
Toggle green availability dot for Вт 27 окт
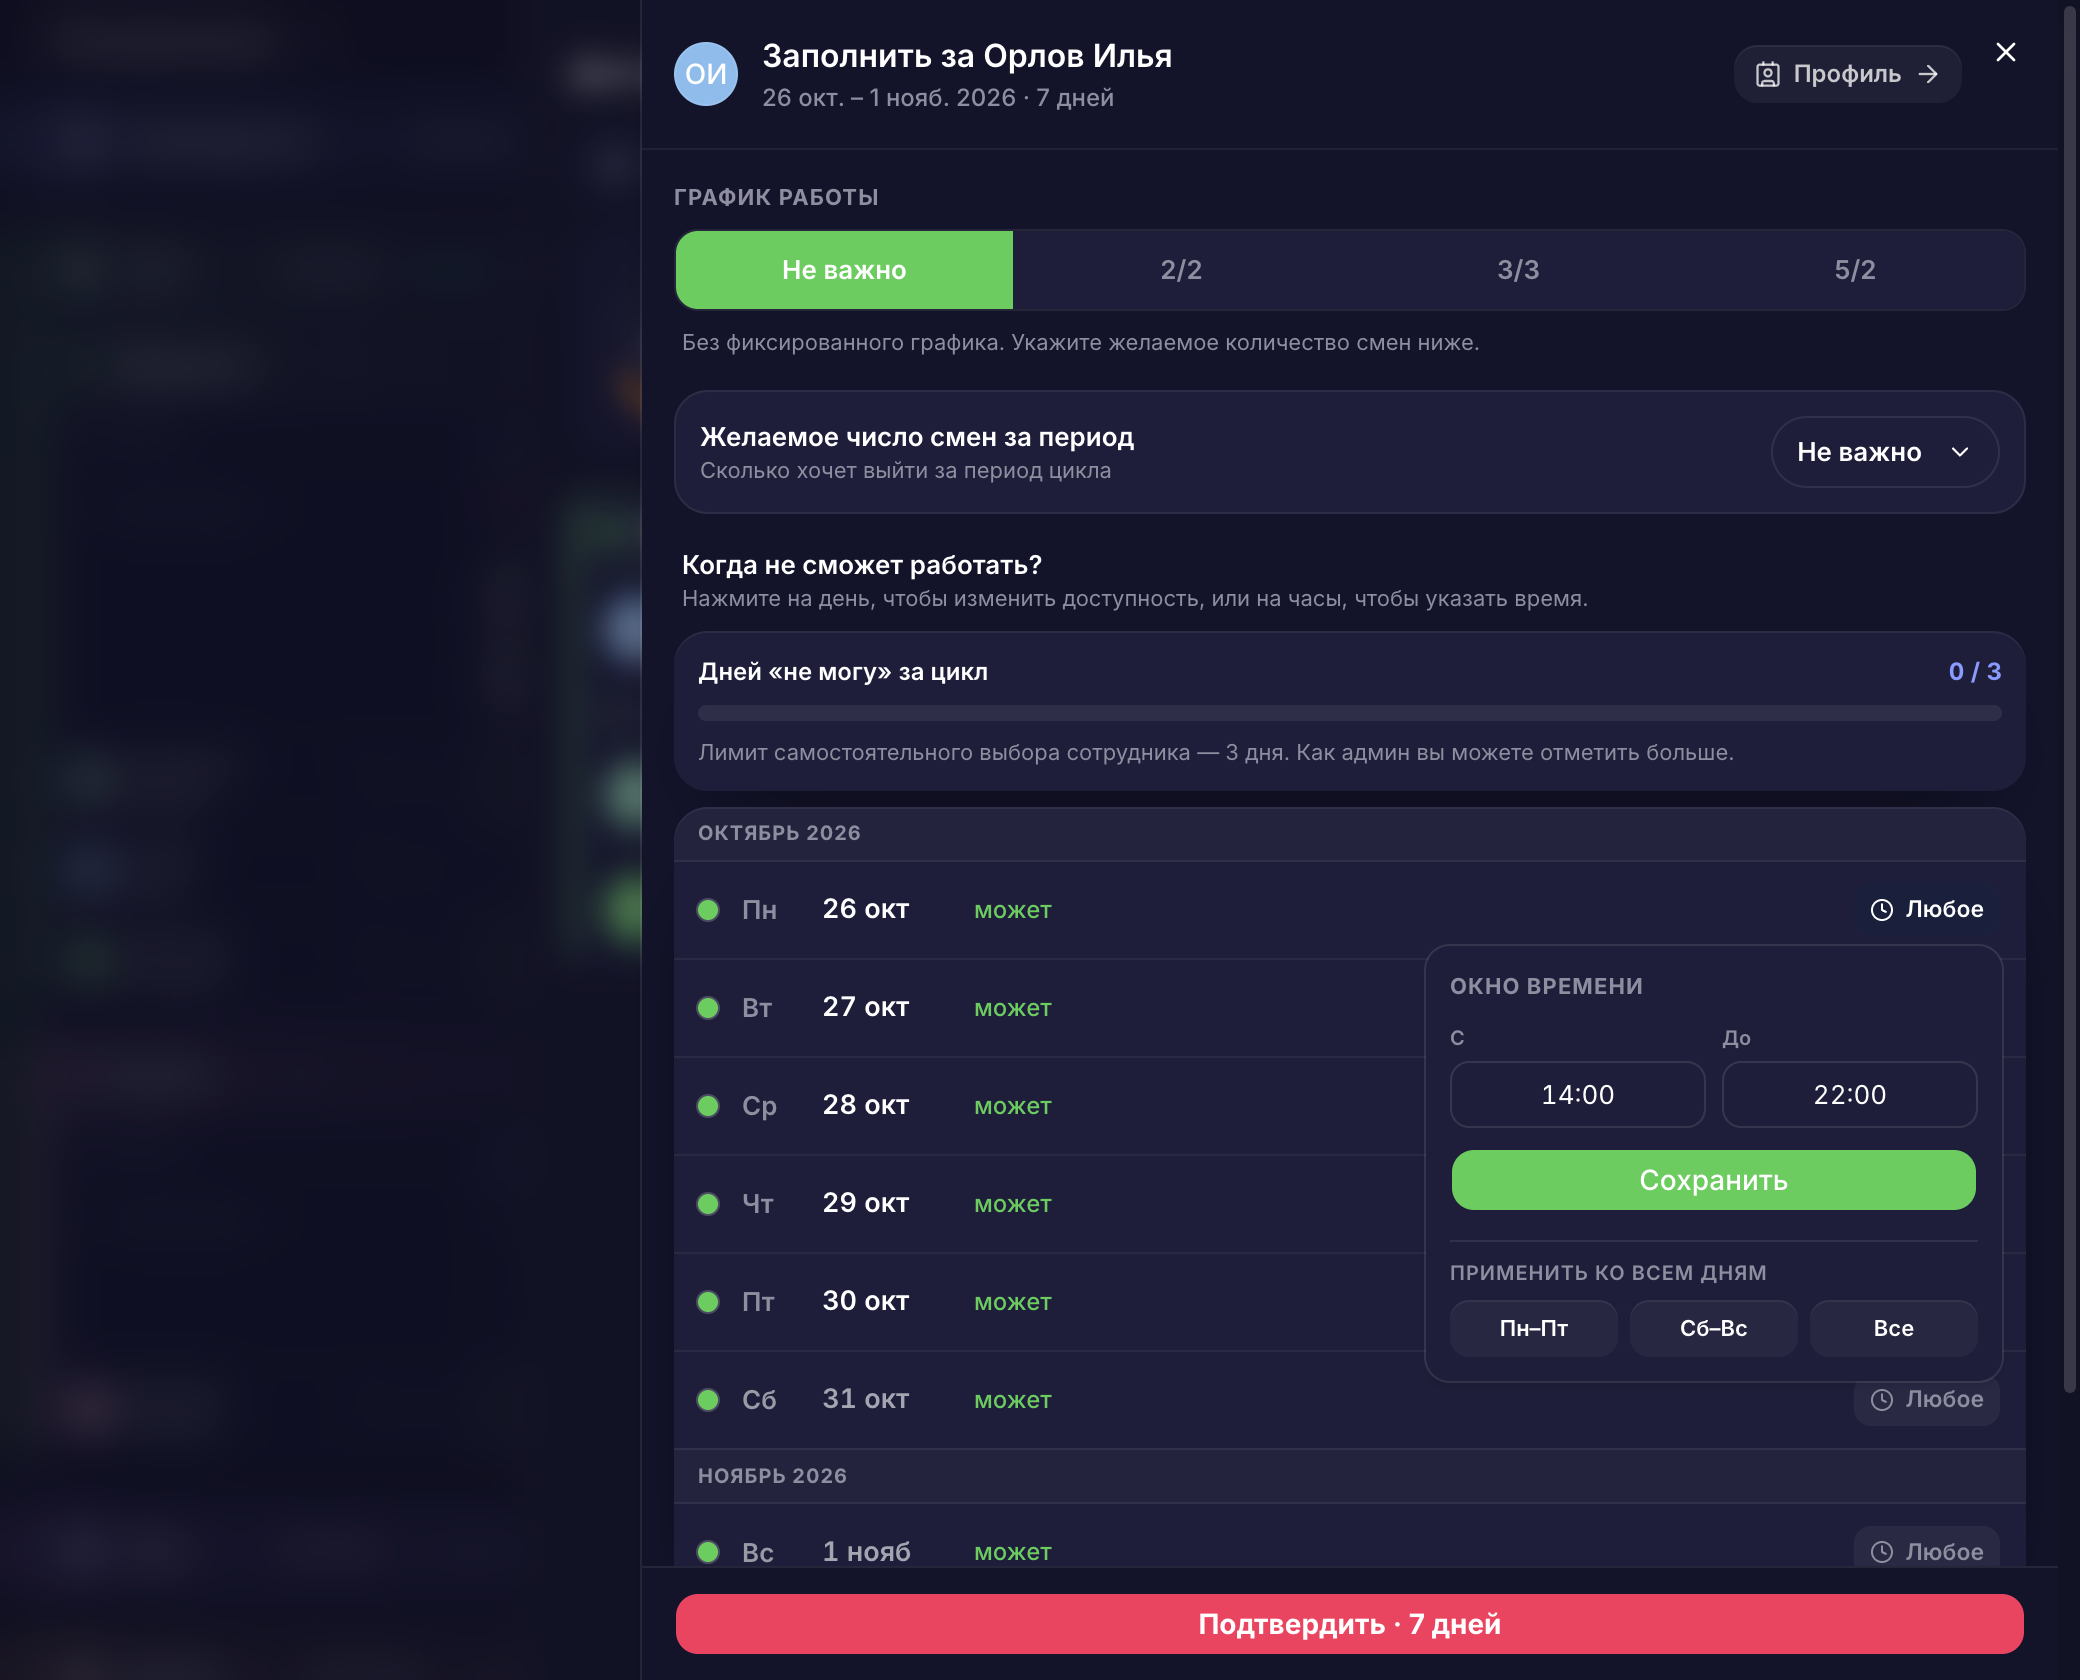[708, 1008]
